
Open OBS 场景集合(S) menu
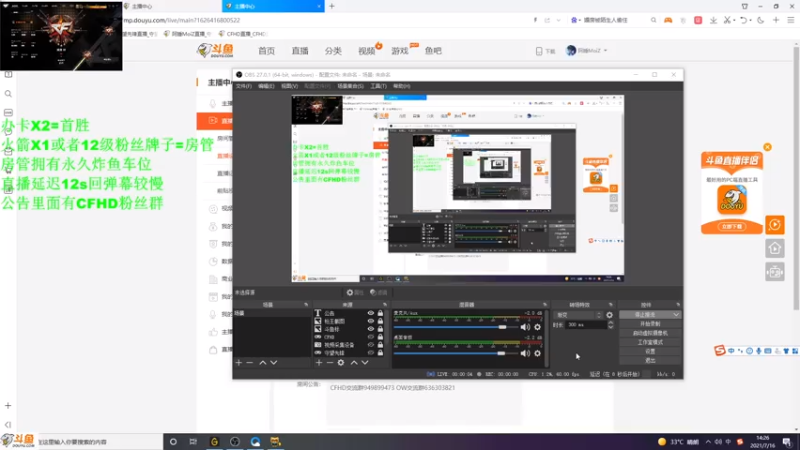point(351,86)
